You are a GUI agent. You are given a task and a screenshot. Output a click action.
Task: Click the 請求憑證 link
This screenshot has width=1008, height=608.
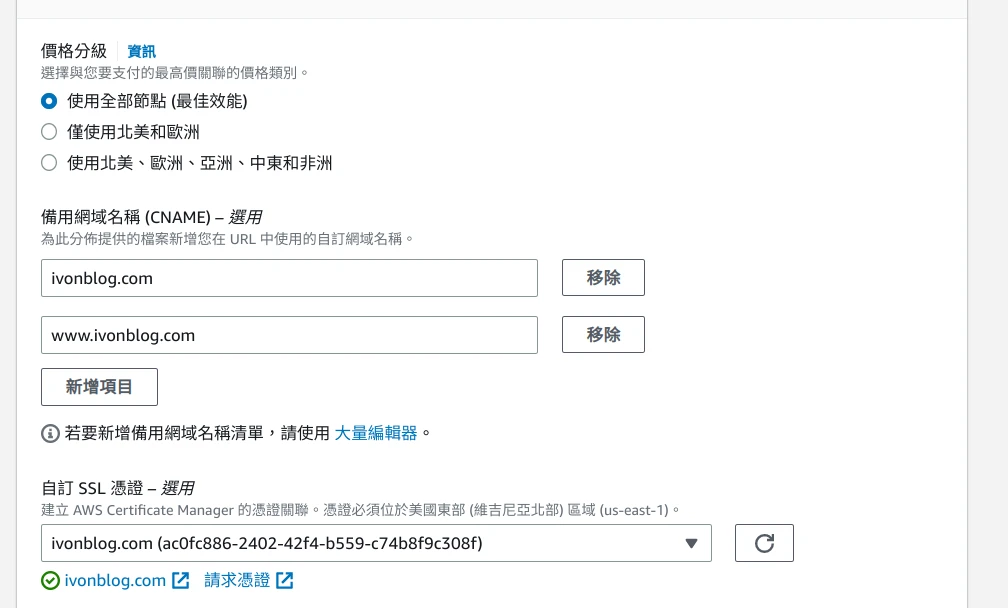[237, 580]
